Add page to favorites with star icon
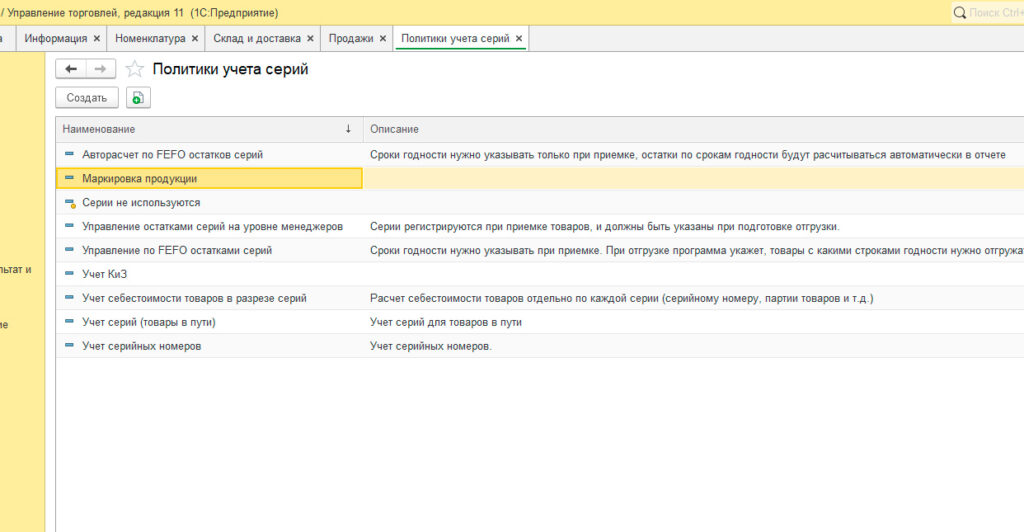 tap(135, 69)
